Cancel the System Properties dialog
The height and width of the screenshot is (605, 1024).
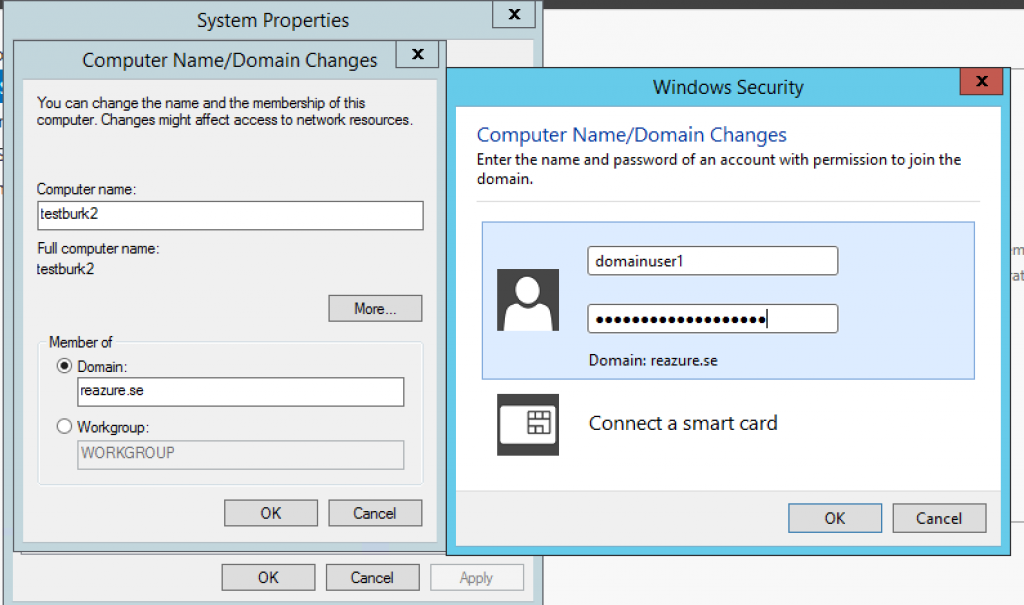(372, 577)
